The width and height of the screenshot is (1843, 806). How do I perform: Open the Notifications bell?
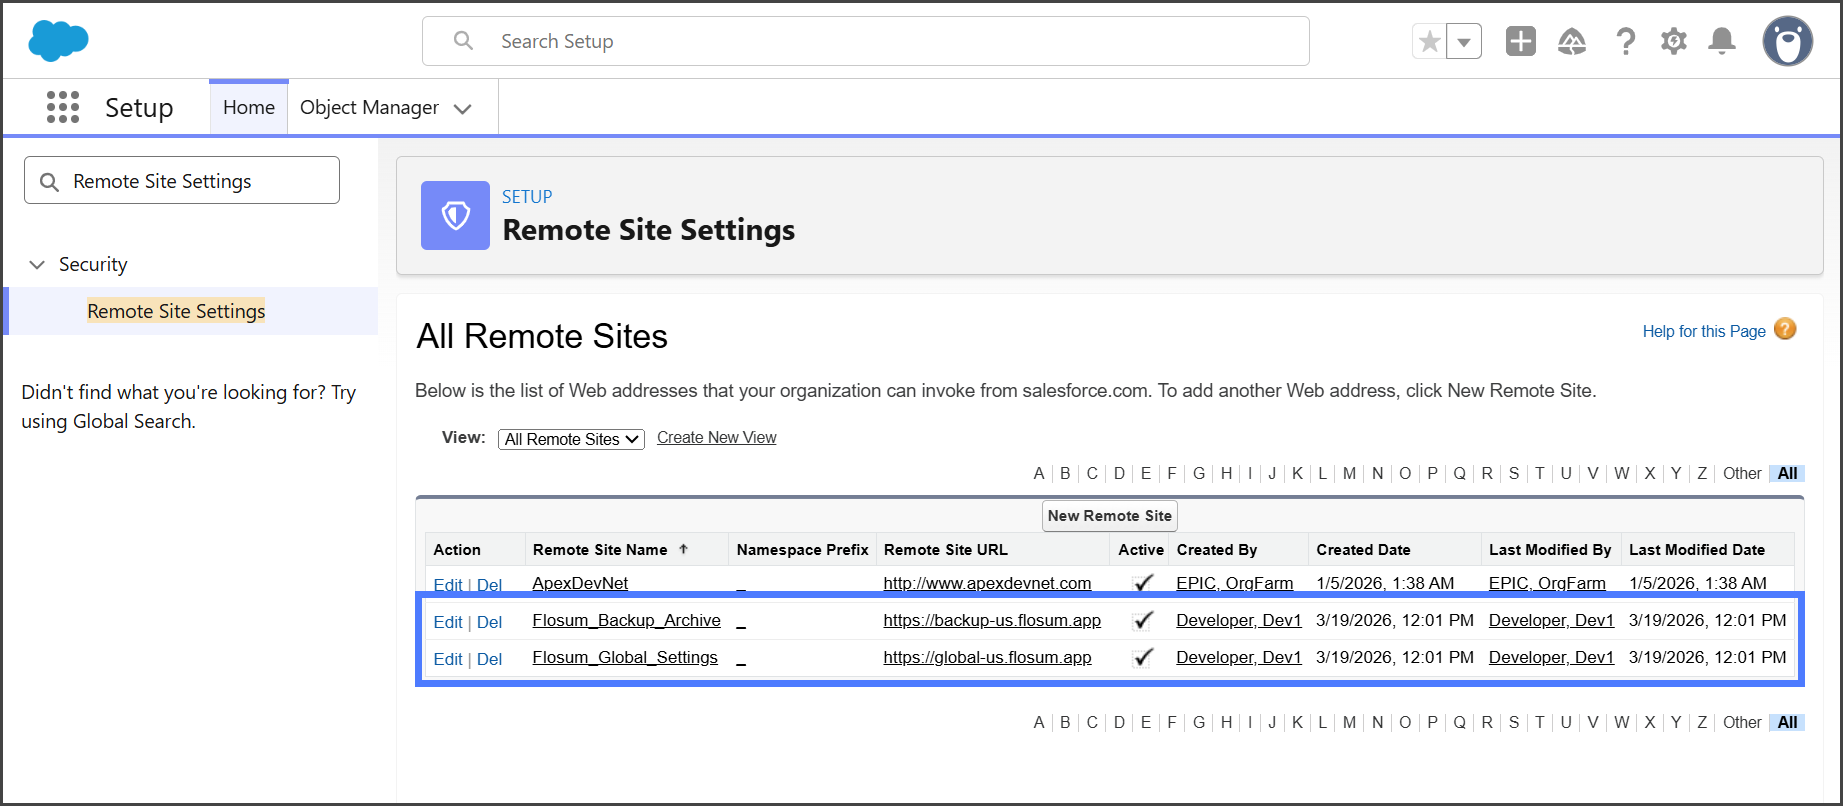[x=1721, y=41]
